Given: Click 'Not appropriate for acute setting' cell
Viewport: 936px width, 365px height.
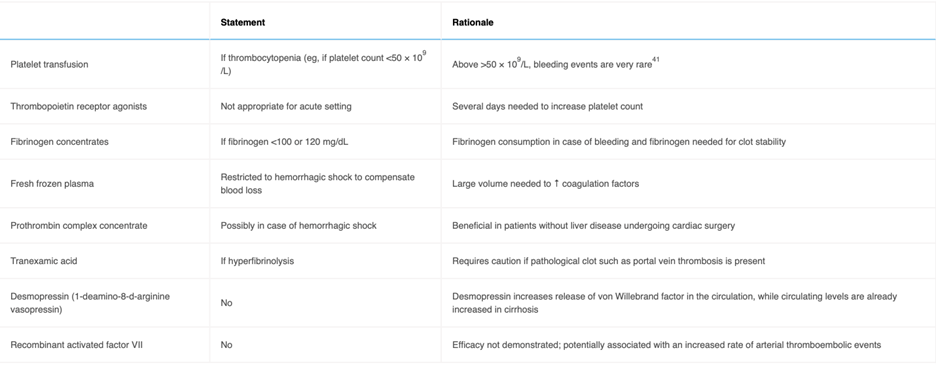Looking at the screenshot, I should click(286, 106).
